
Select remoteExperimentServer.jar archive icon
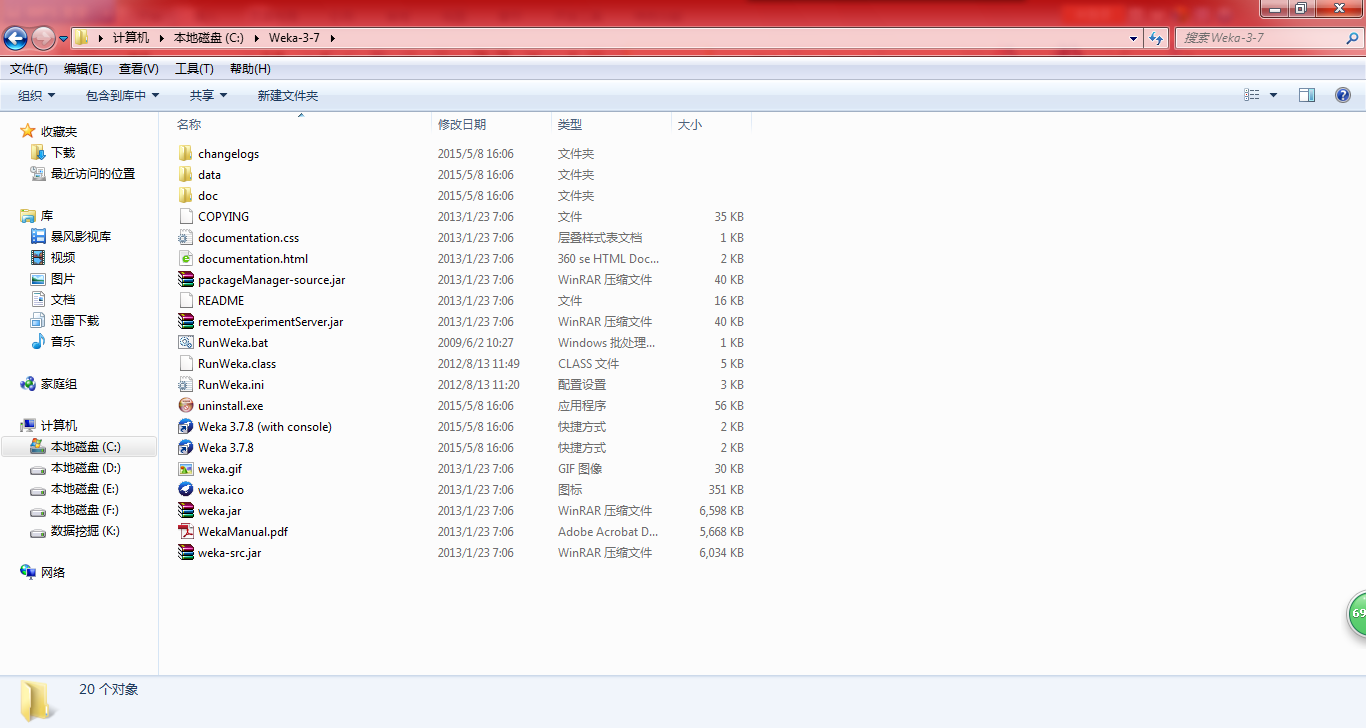(185, 322)
